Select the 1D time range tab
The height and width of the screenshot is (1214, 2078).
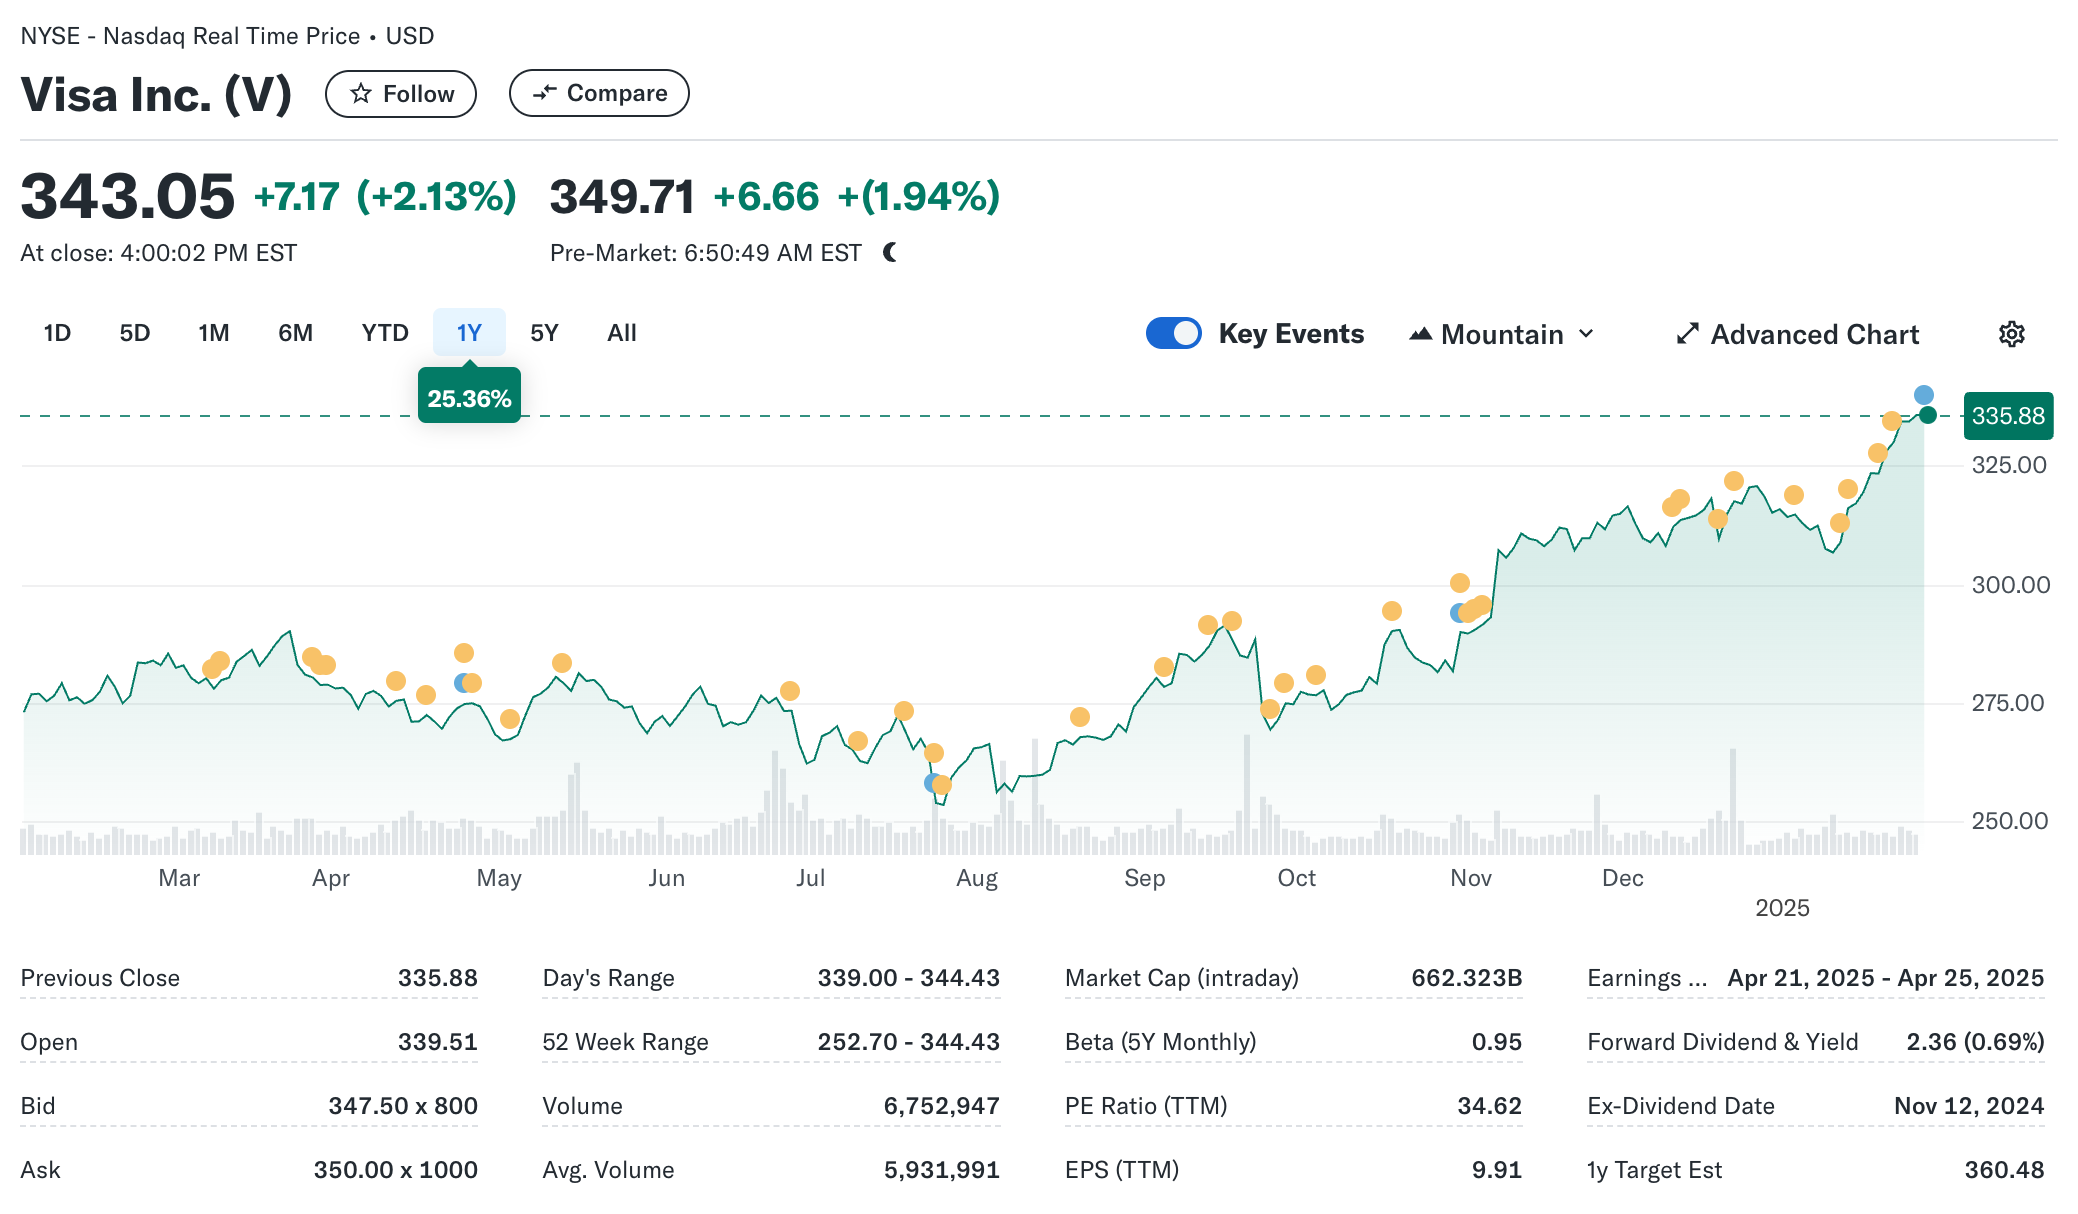tap(57, 333)
